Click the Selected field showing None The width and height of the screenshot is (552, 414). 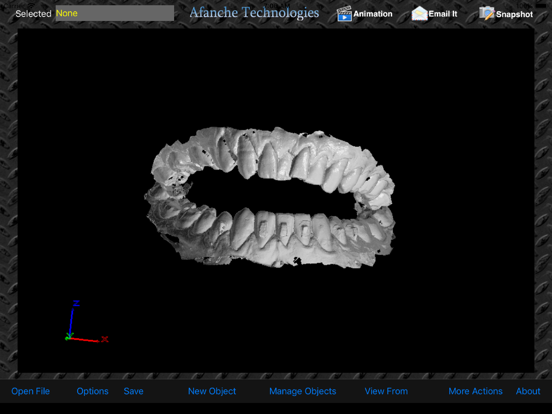click(115, 13)
